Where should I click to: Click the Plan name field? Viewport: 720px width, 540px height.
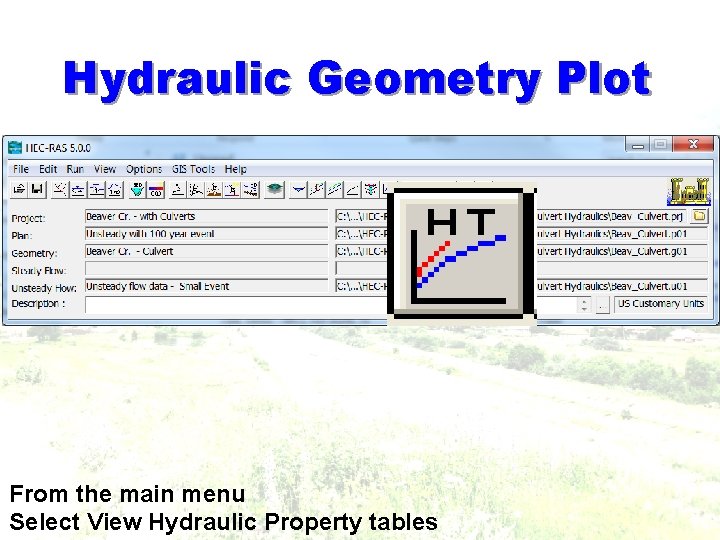(x=207, y=234)
